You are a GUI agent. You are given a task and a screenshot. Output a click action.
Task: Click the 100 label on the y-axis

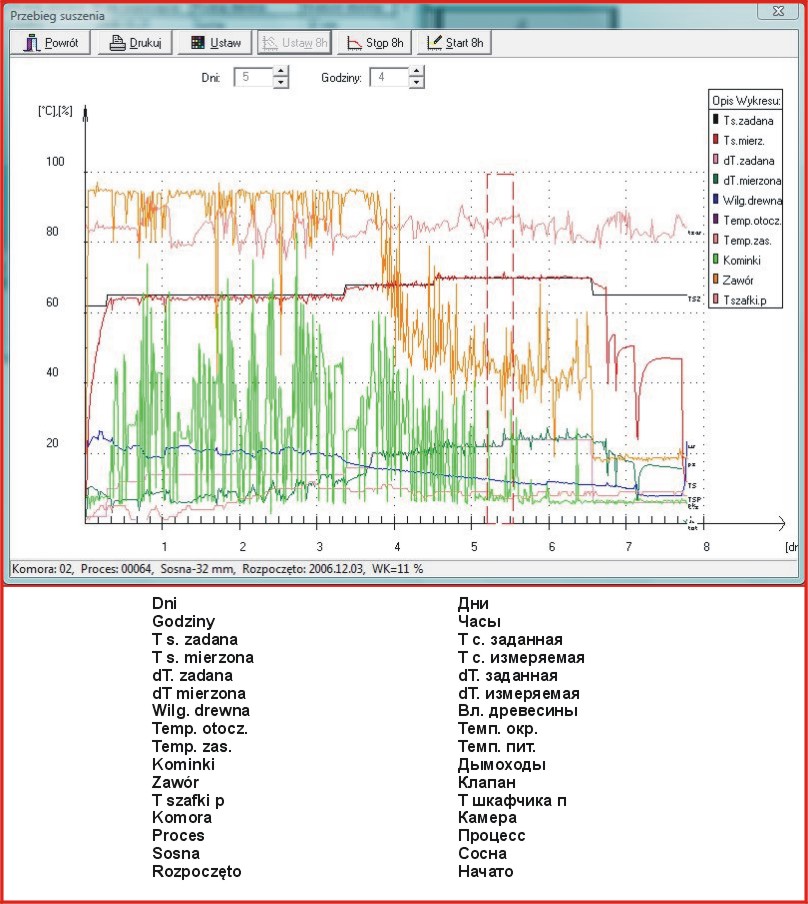[55, 161]
